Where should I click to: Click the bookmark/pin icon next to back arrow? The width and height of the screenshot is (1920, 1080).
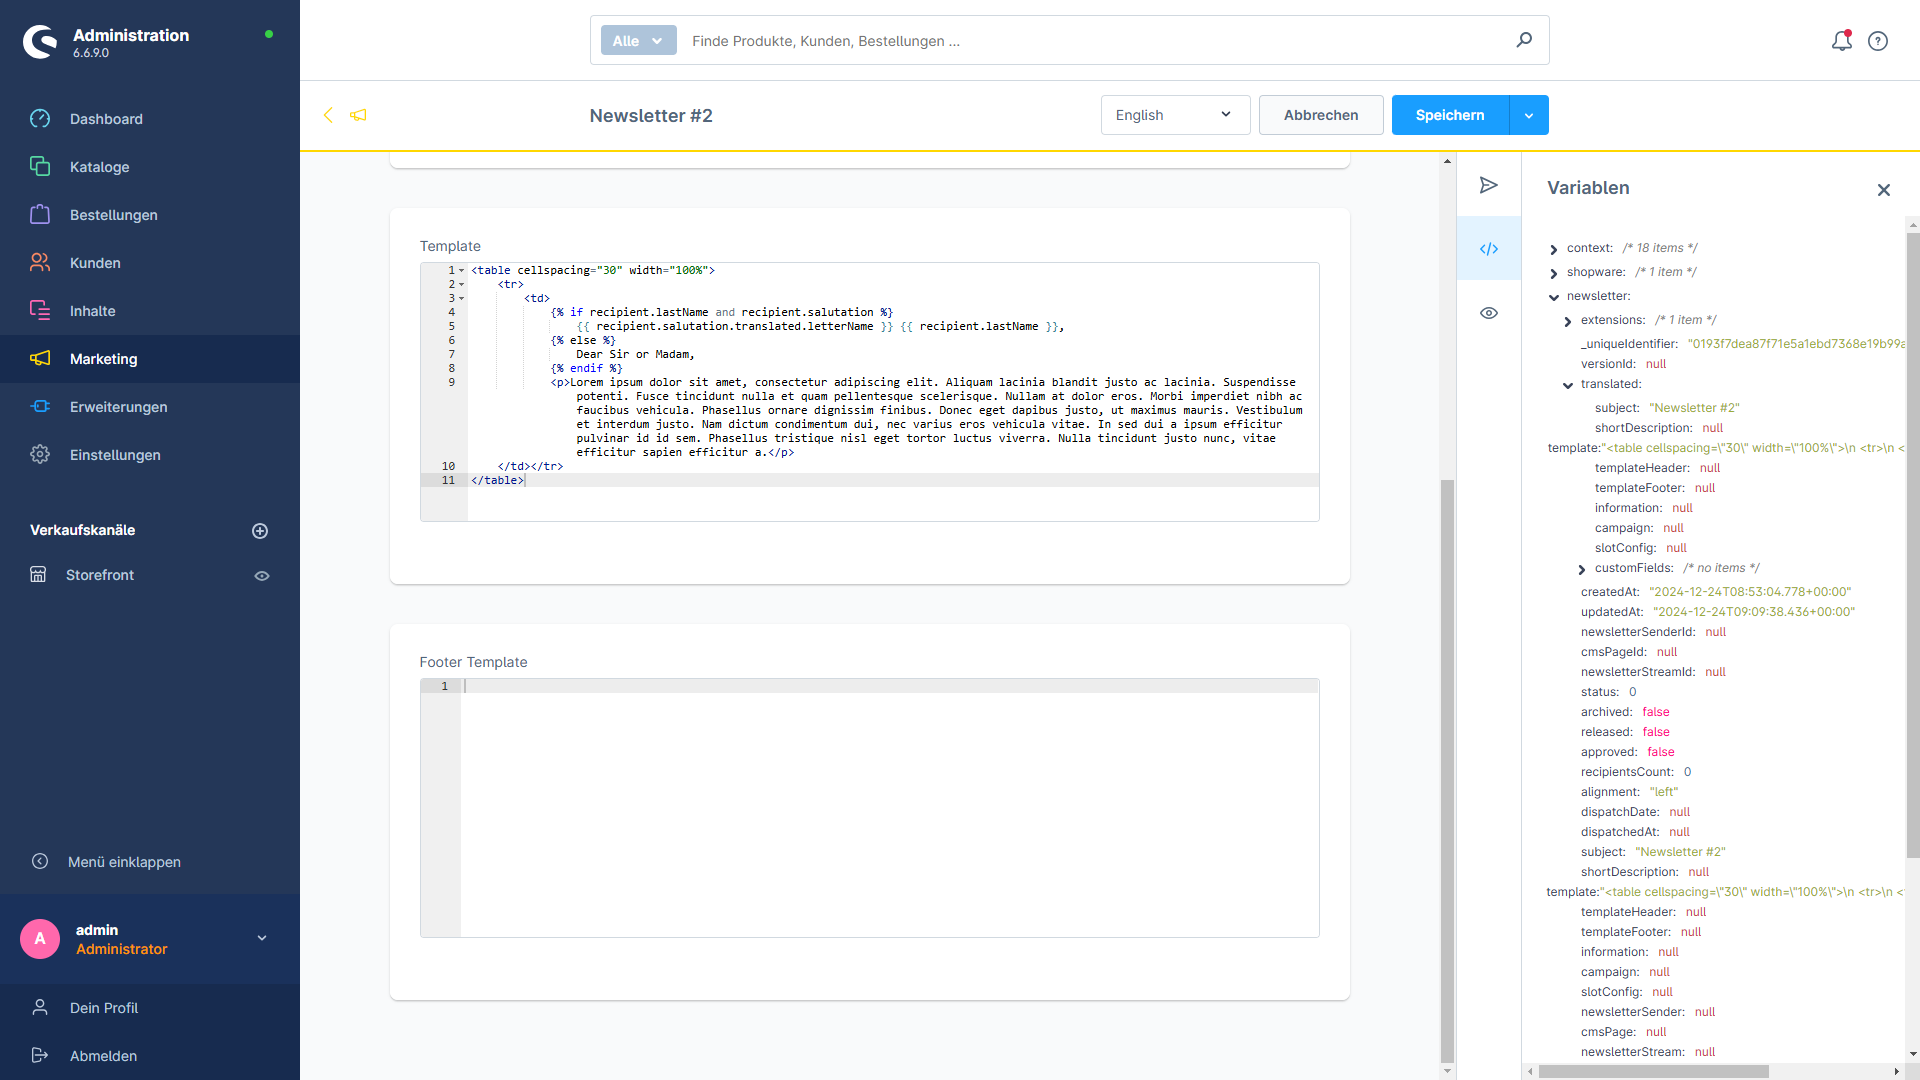(359, 115)
